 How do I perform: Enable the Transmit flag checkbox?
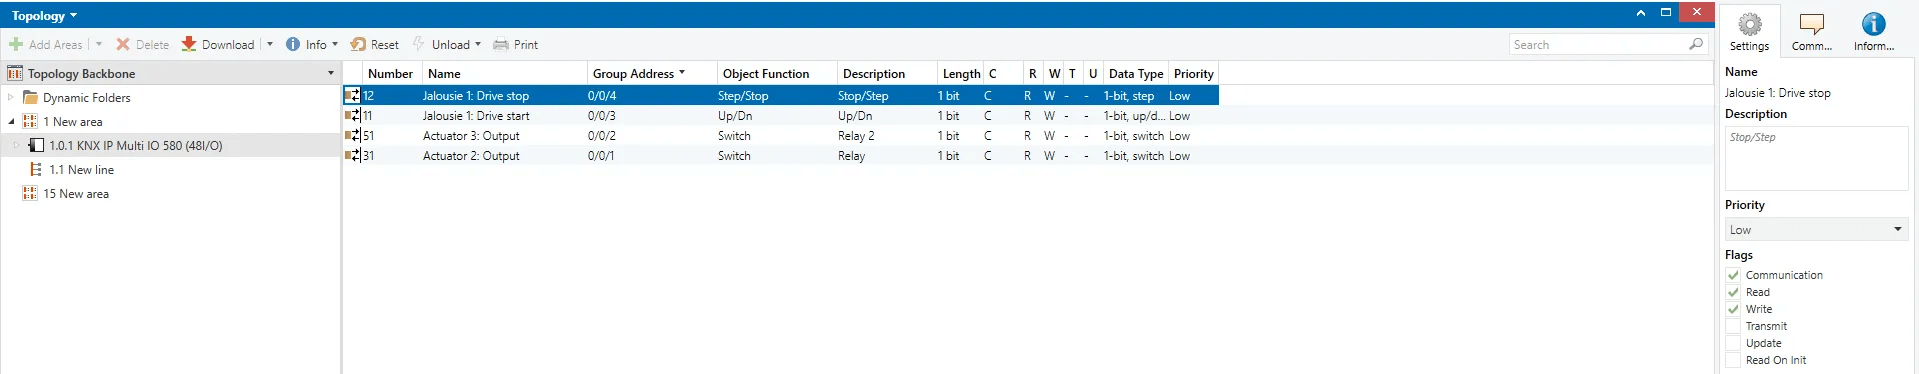click(x=1733, y=326)
